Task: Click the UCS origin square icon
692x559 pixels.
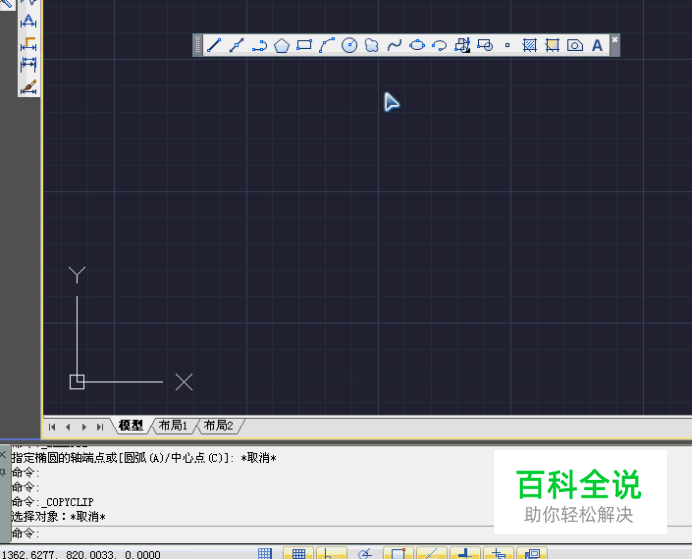Action: (77, 382)
